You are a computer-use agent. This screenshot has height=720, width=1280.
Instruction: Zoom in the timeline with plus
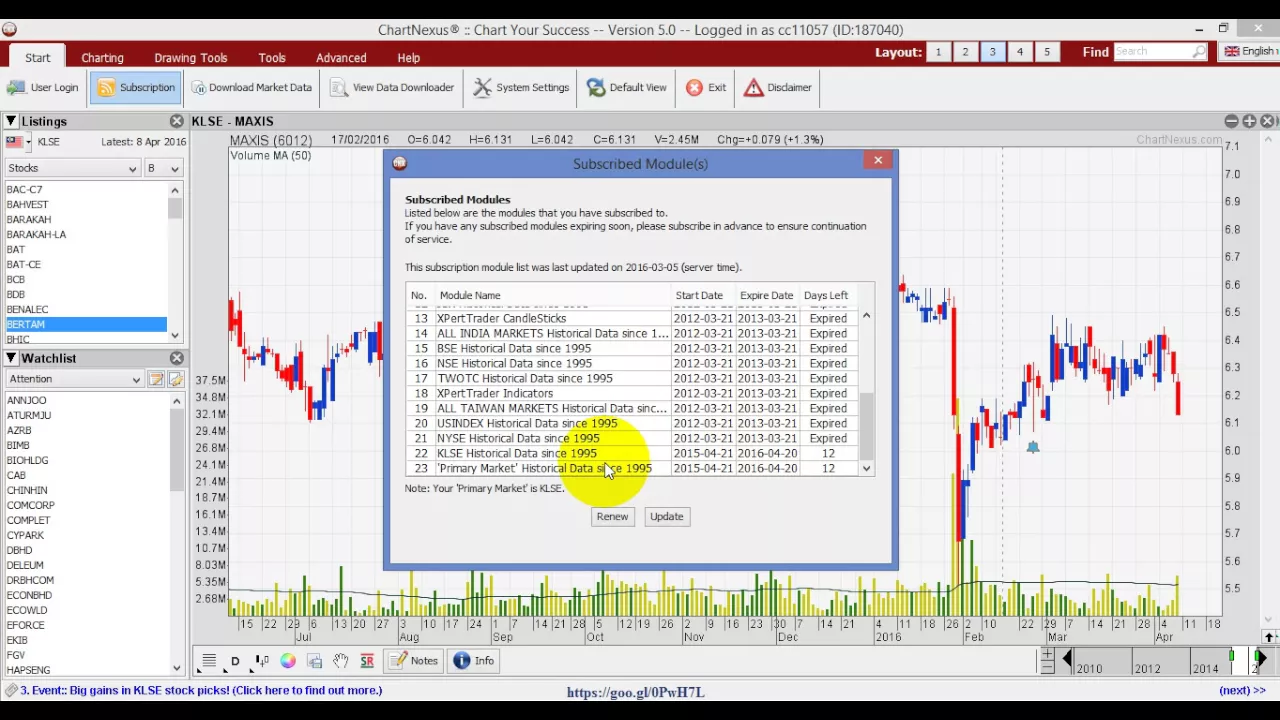coord(1046,654)
